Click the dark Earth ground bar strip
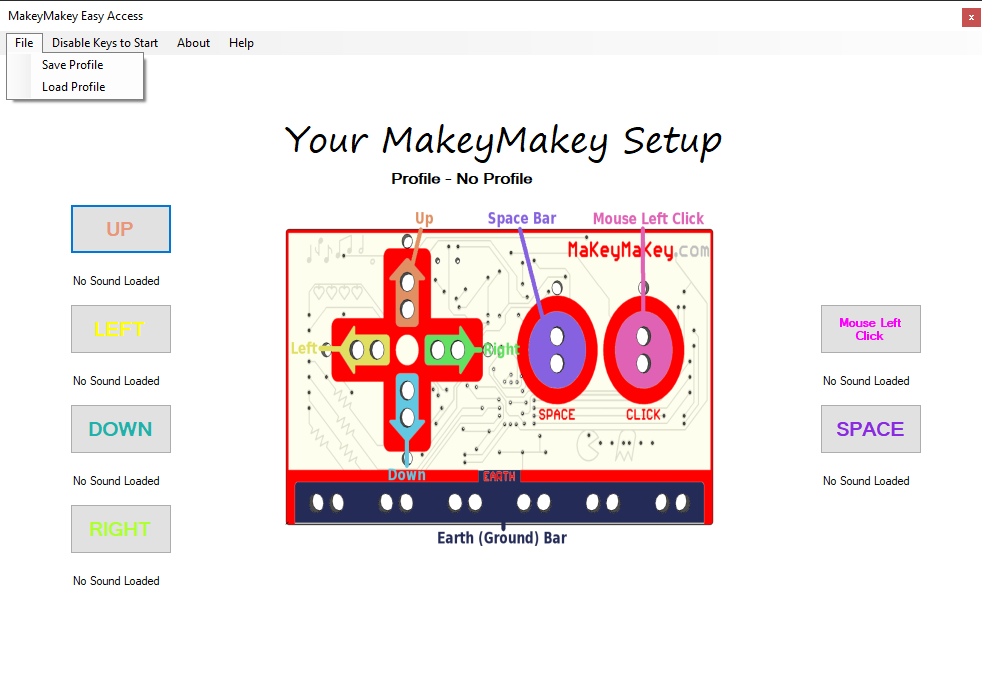Viewport: 982px width, 684px height. tap(499, 502)
